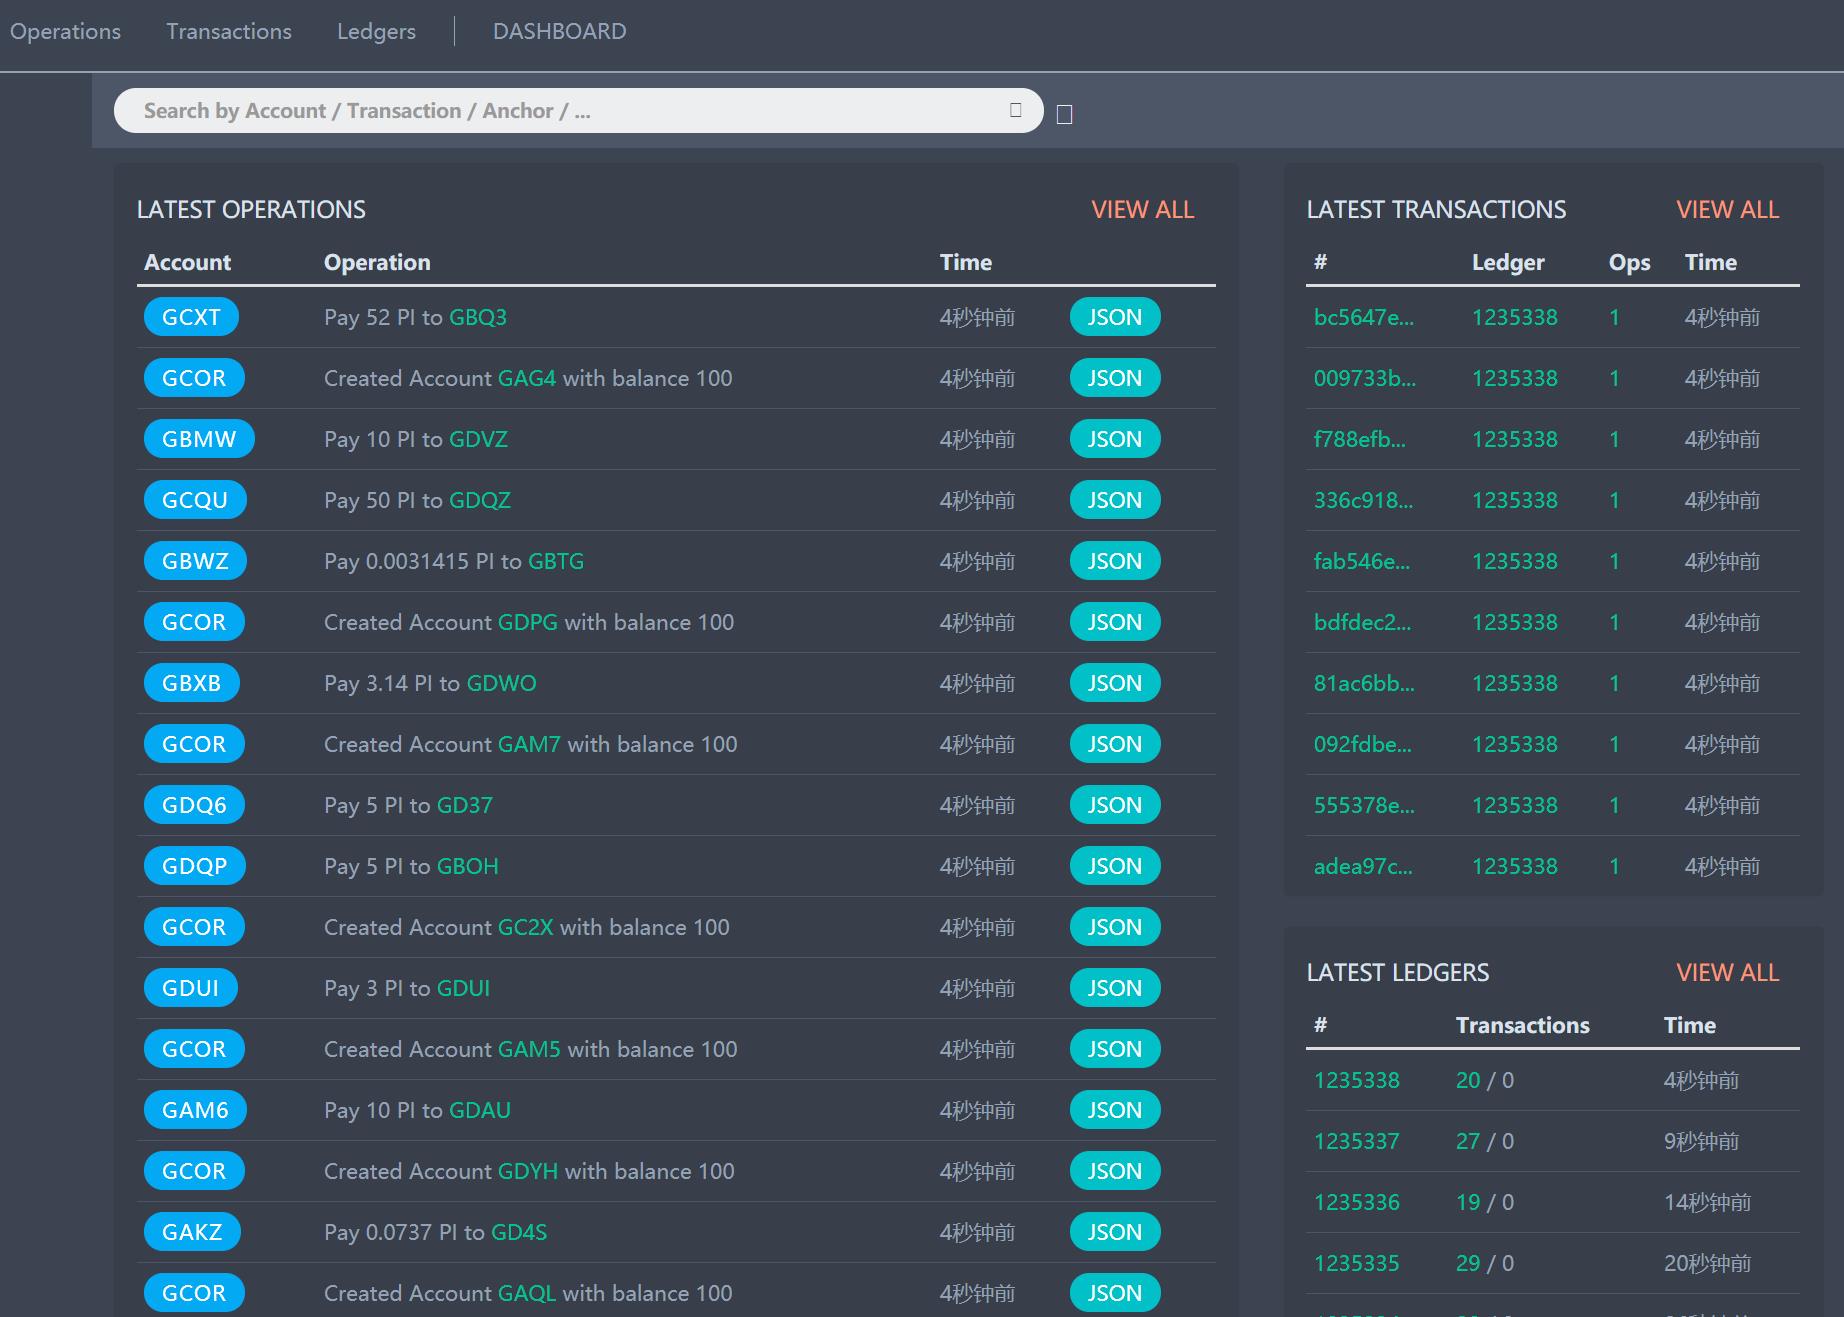The image size is (1844, 1317).
Task: Open destination account GDWO link
Action: [x=502, y=683]
